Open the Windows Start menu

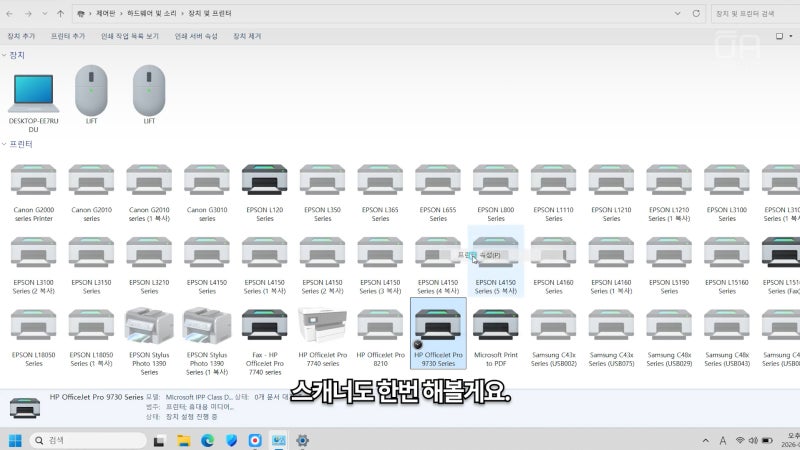pyautogui.click(x=15, y=440)
